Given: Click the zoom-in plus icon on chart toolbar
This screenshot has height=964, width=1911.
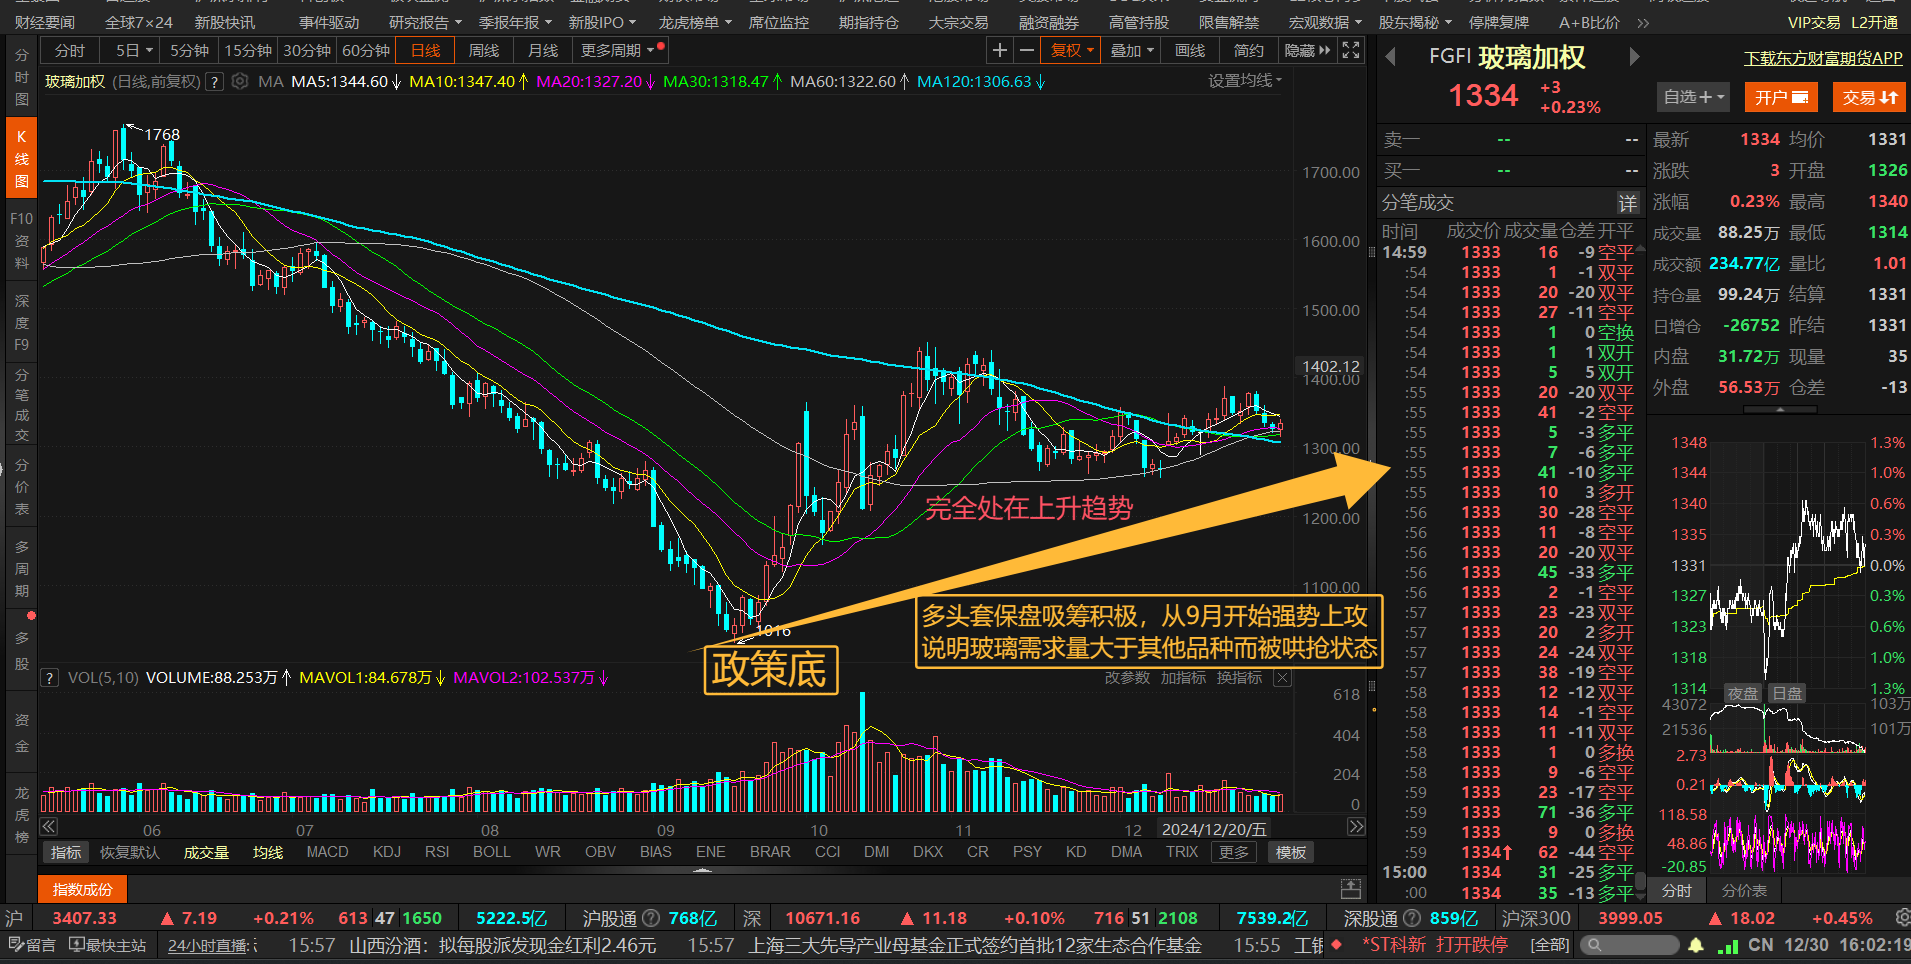Looking at the screenshot, I should coord(999,50).
